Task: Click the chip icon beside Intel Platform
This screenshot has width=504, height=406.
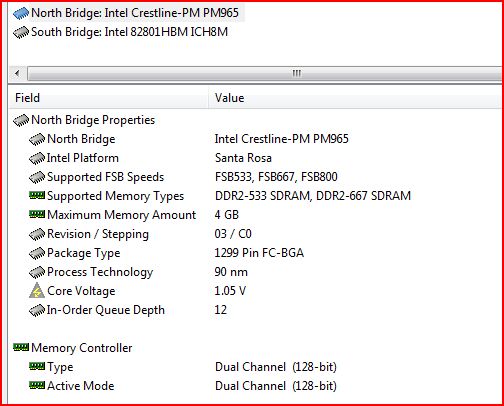Action: click(37, 158)
